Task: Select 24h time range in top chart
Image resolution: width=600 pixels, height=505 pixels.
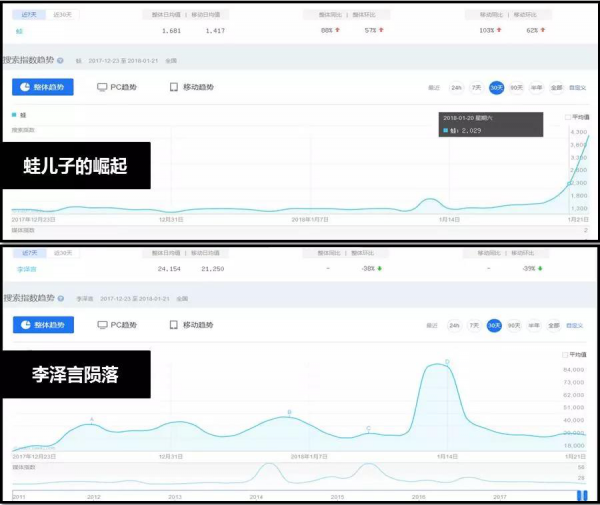Action: [455, 88]
